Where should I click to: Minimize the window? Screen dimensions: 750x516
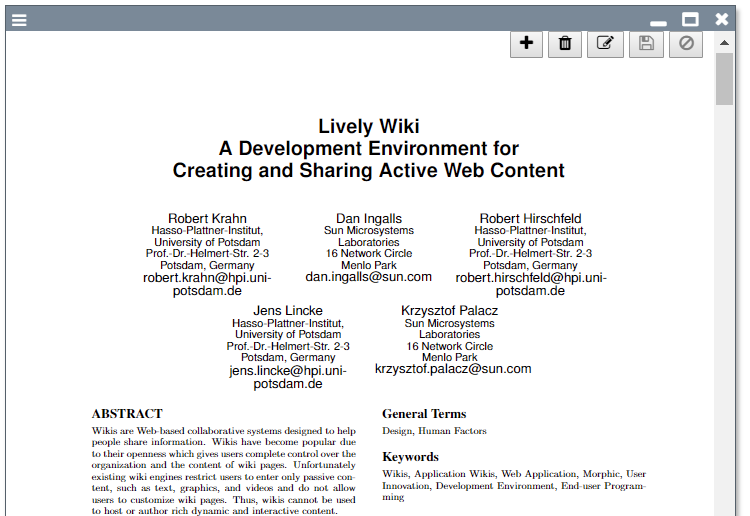[x=658, y=21]
